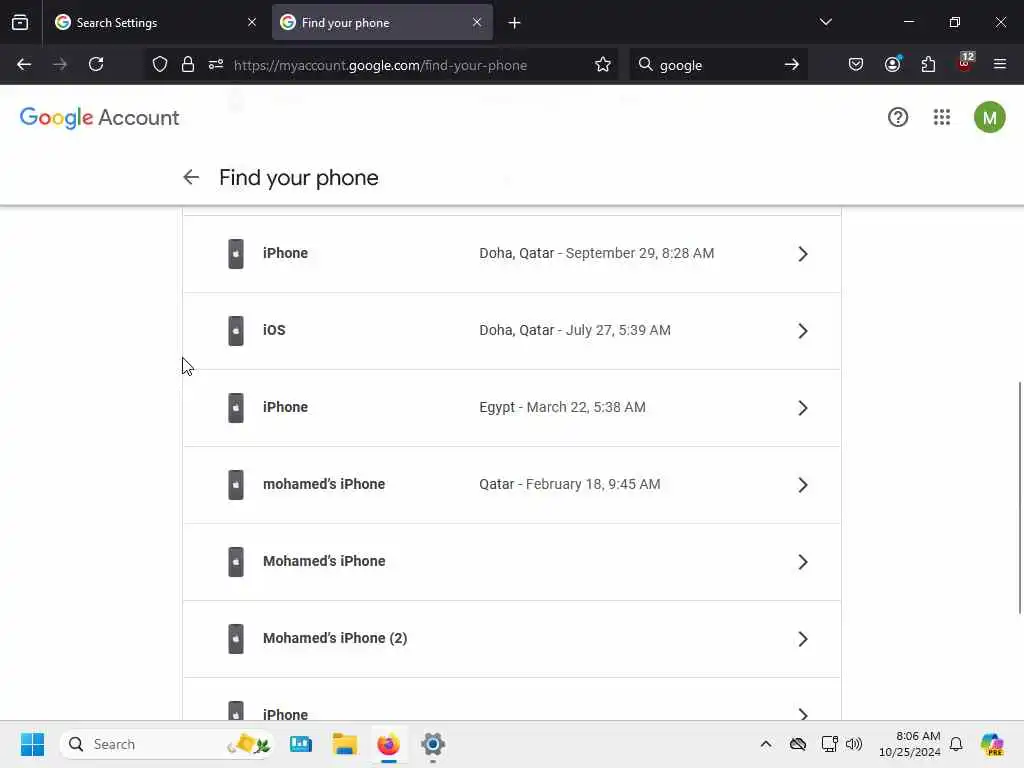The height and width of the screenshot is (768, 1024).
Task: Open the Firefox View icon
Action: coord(20,23)
